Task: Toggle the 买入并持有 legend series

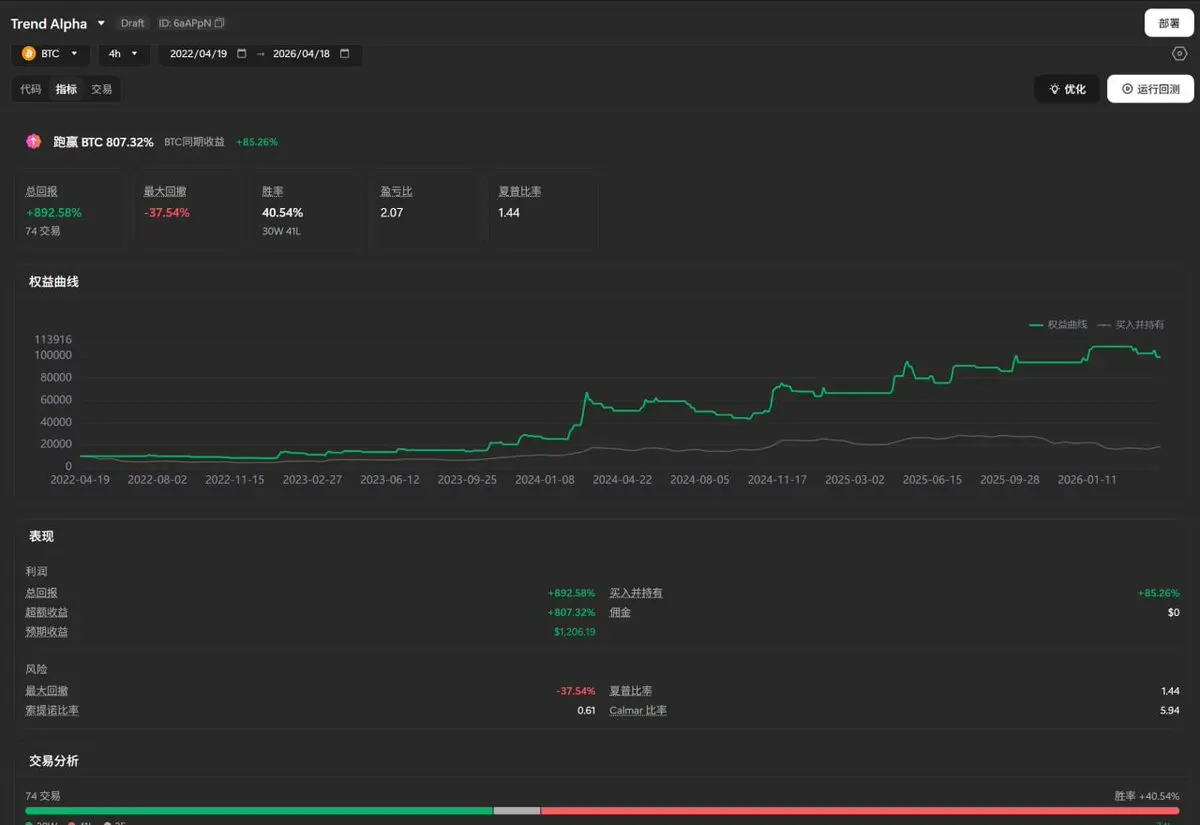Action: pyautogui.click(x=1131, y=325)
